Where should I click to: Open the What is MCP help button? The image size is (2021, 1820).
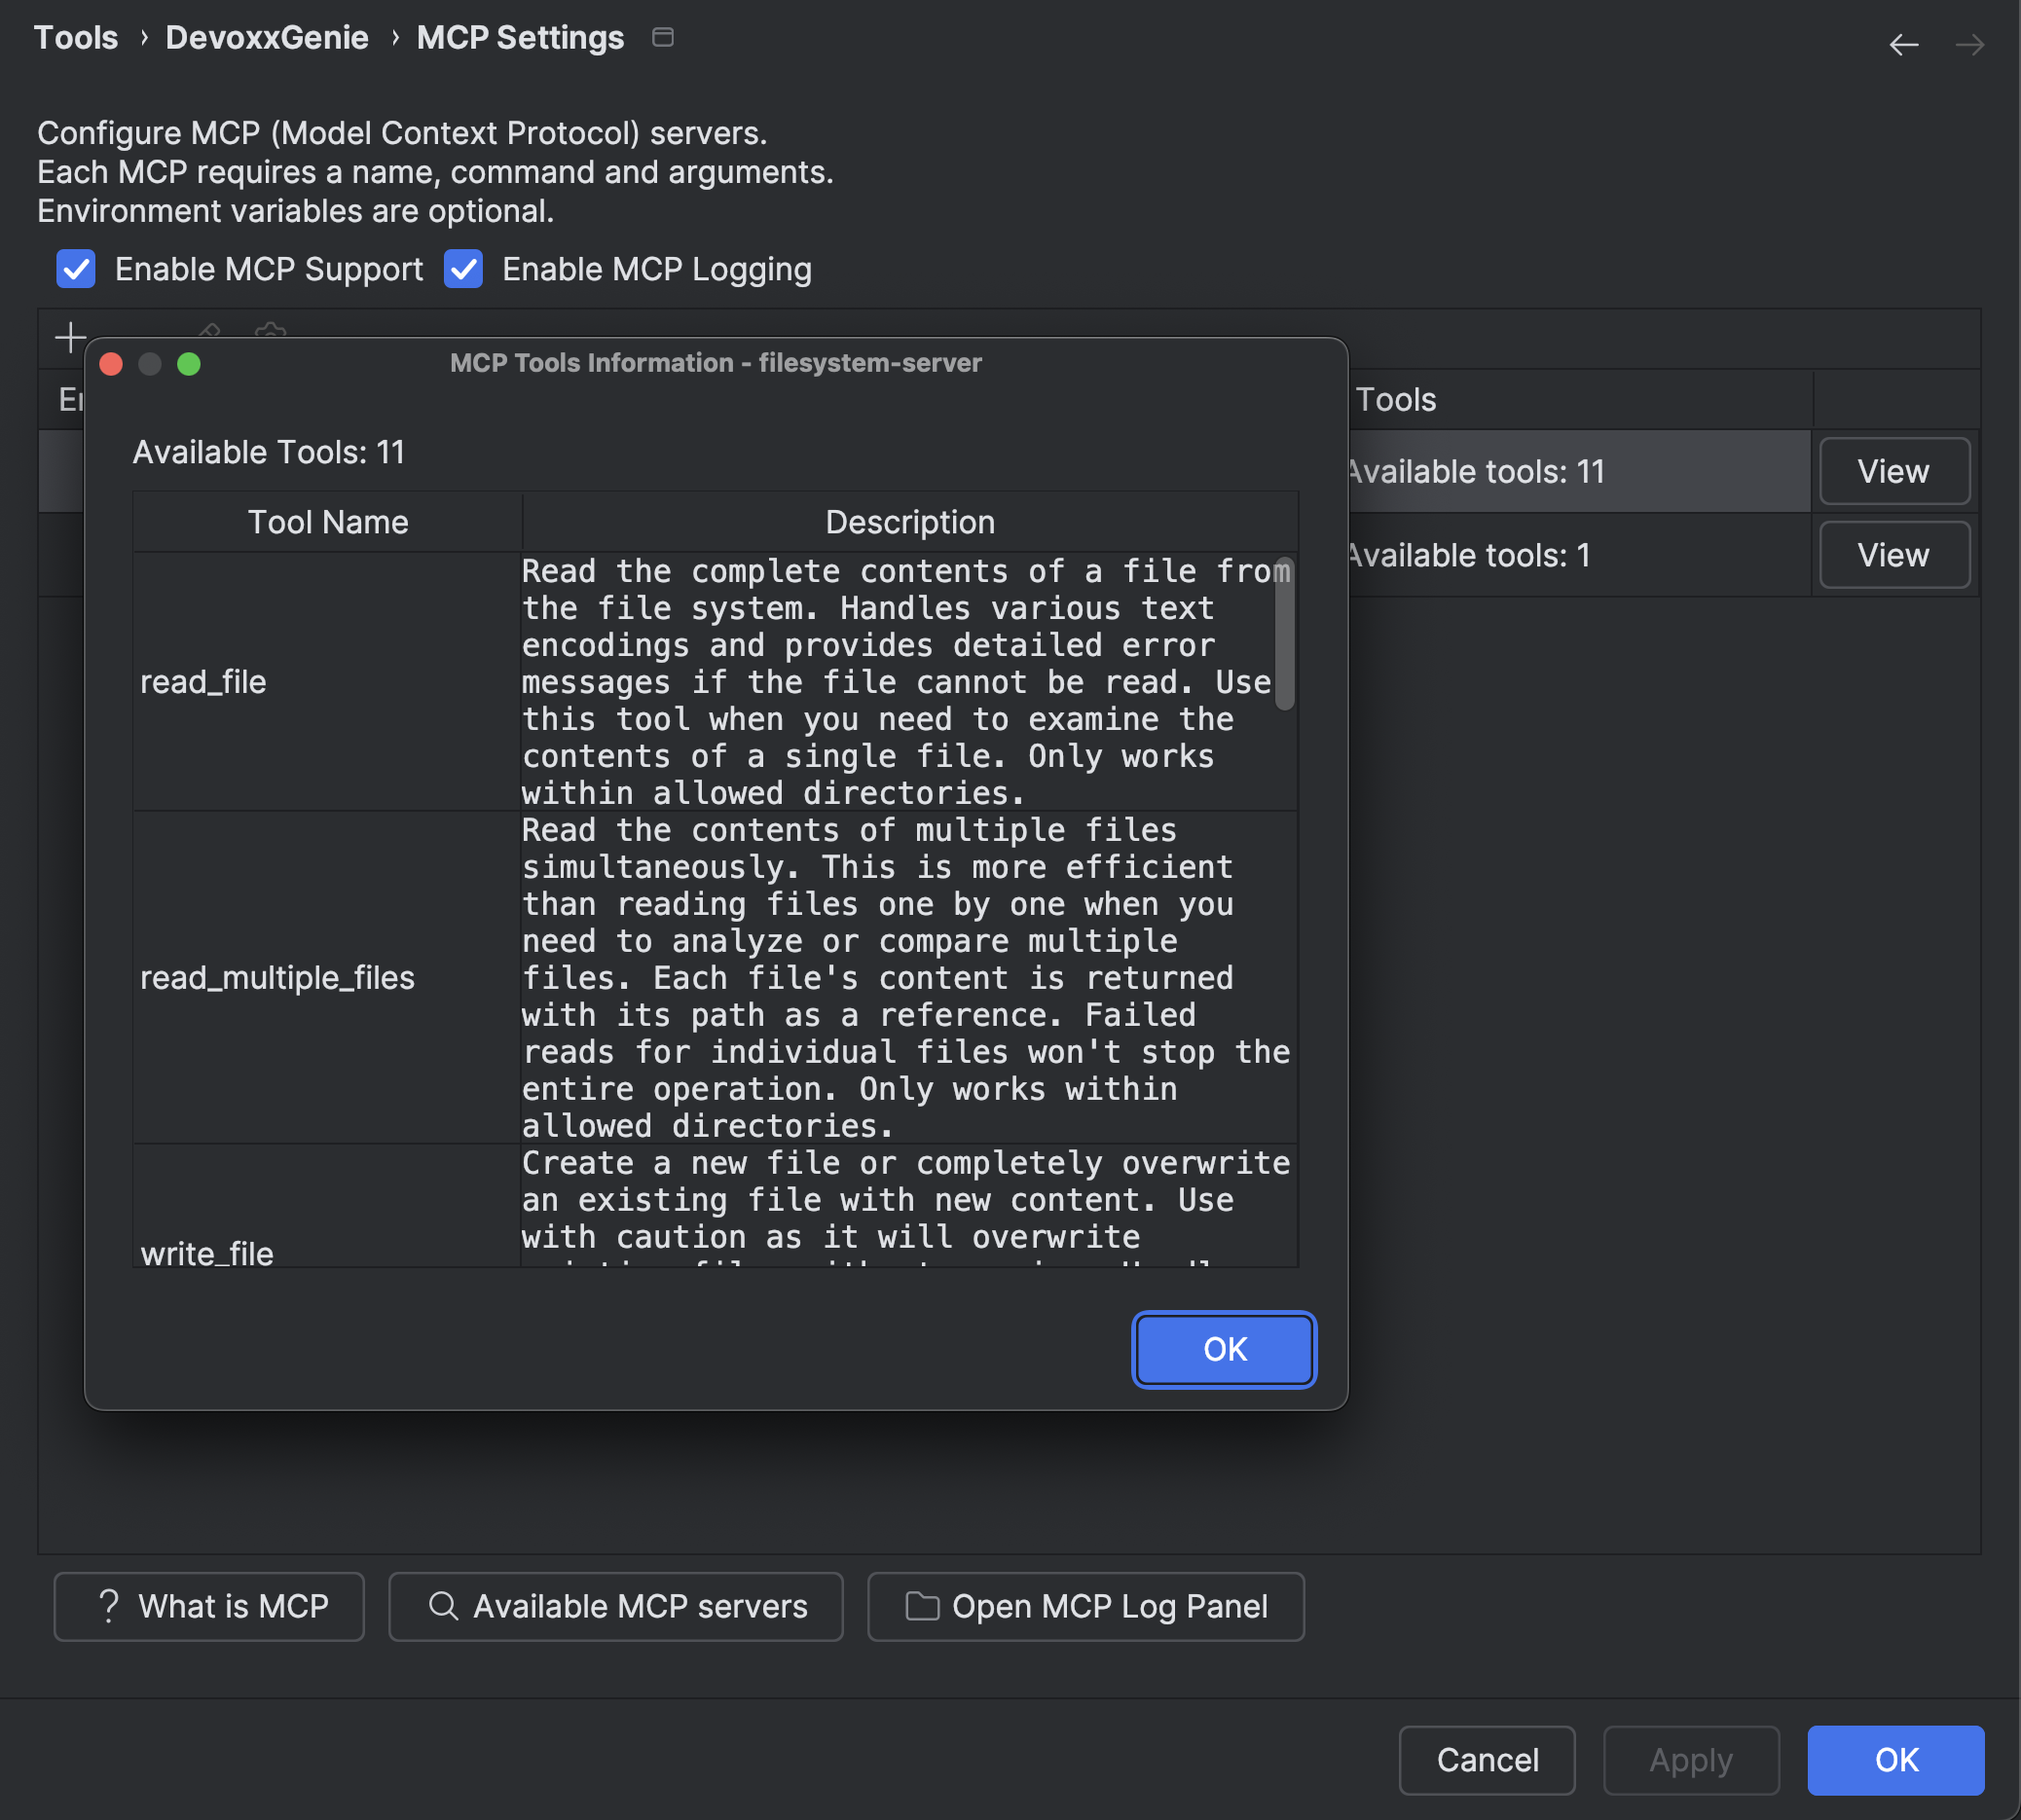[209, 1606]
